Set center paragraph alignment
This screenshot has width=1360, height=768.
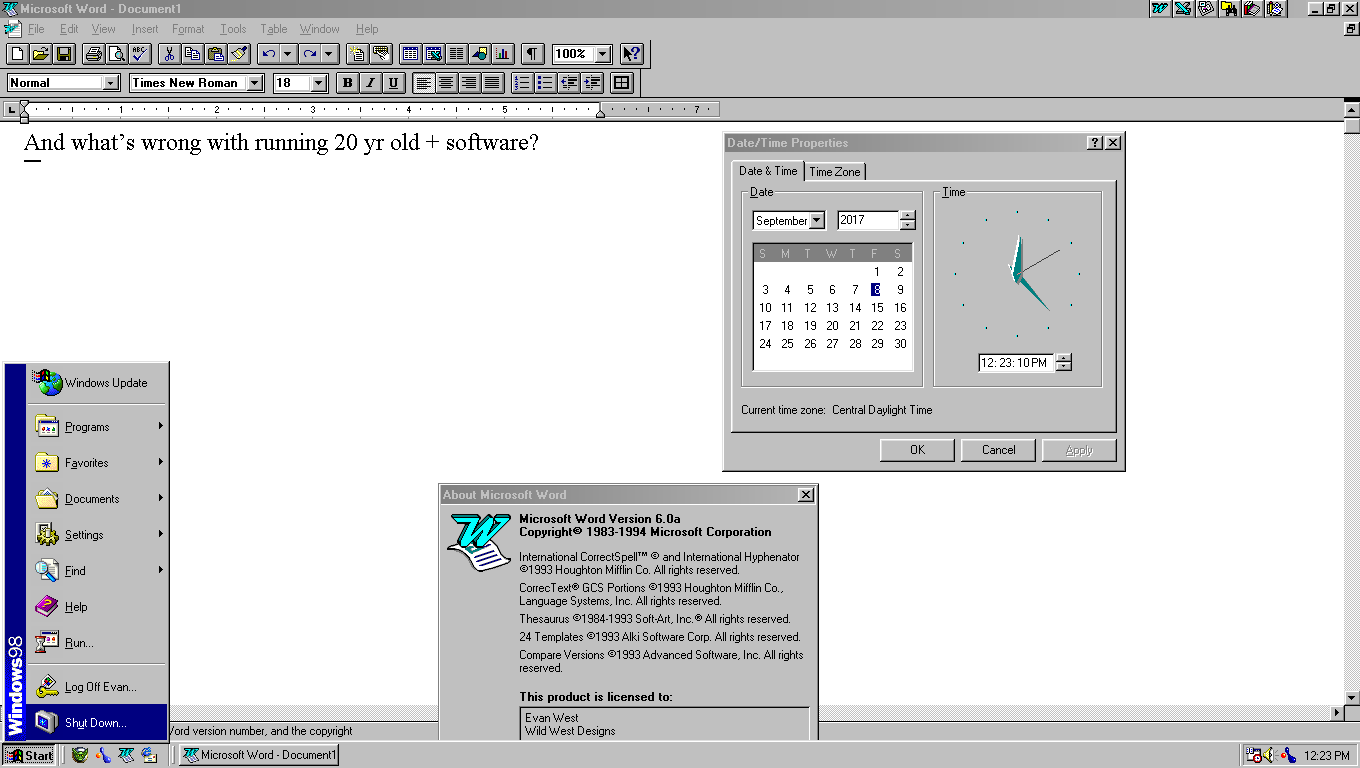point(447,83)
